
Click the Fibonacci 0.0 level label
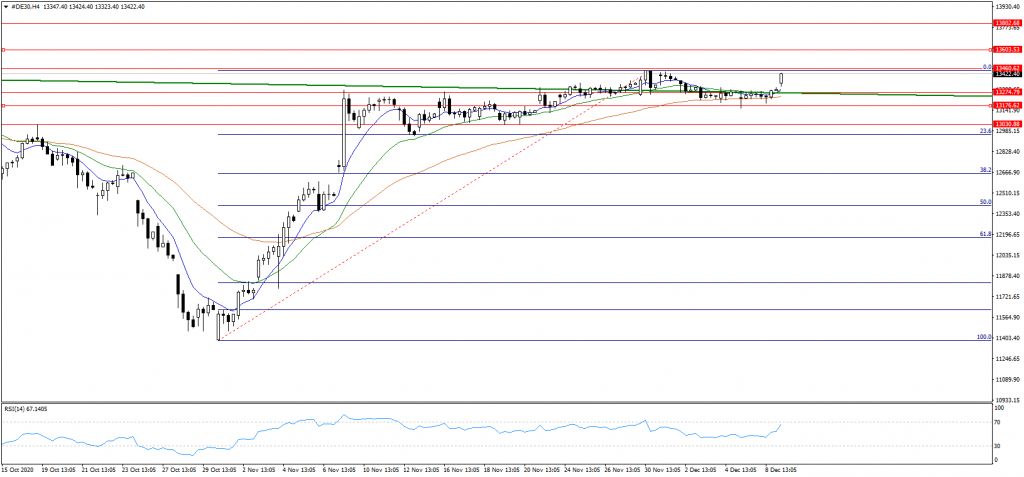(986, 66)
